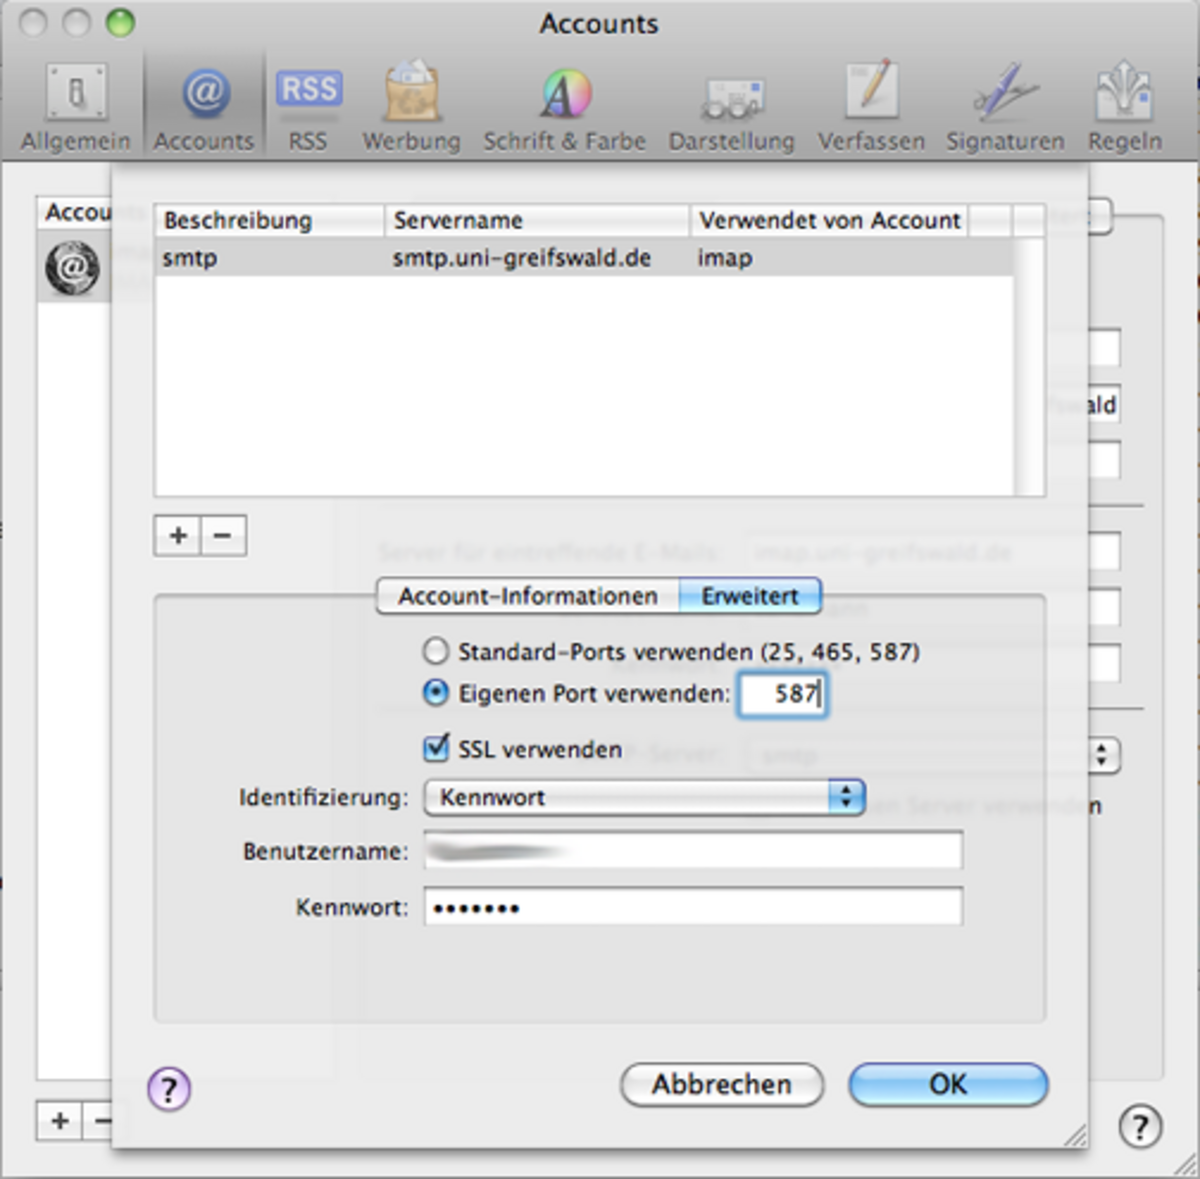Open the Verfassen preferences pane

pyautogui.click(x=871, y=107)
